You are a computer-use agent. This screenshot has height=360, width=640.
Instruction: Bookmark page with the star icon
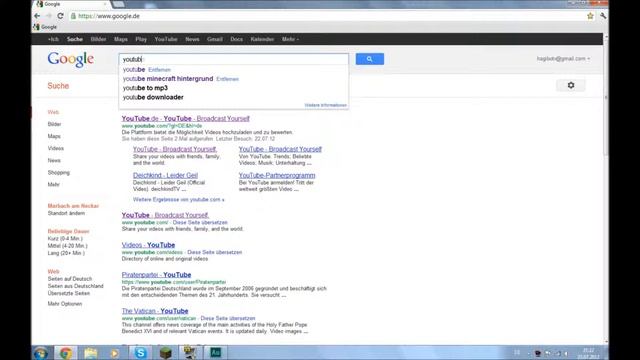(590, 16)
